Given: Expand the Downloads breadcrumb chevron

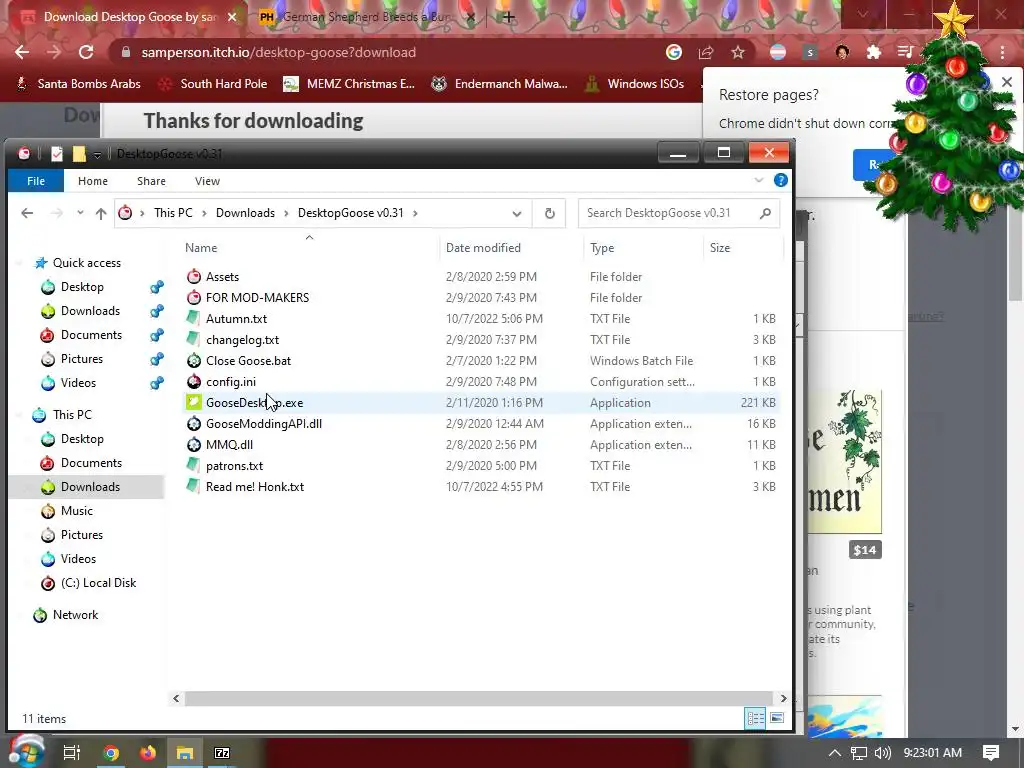Looking at the screenshot, I should pos(286,213).
